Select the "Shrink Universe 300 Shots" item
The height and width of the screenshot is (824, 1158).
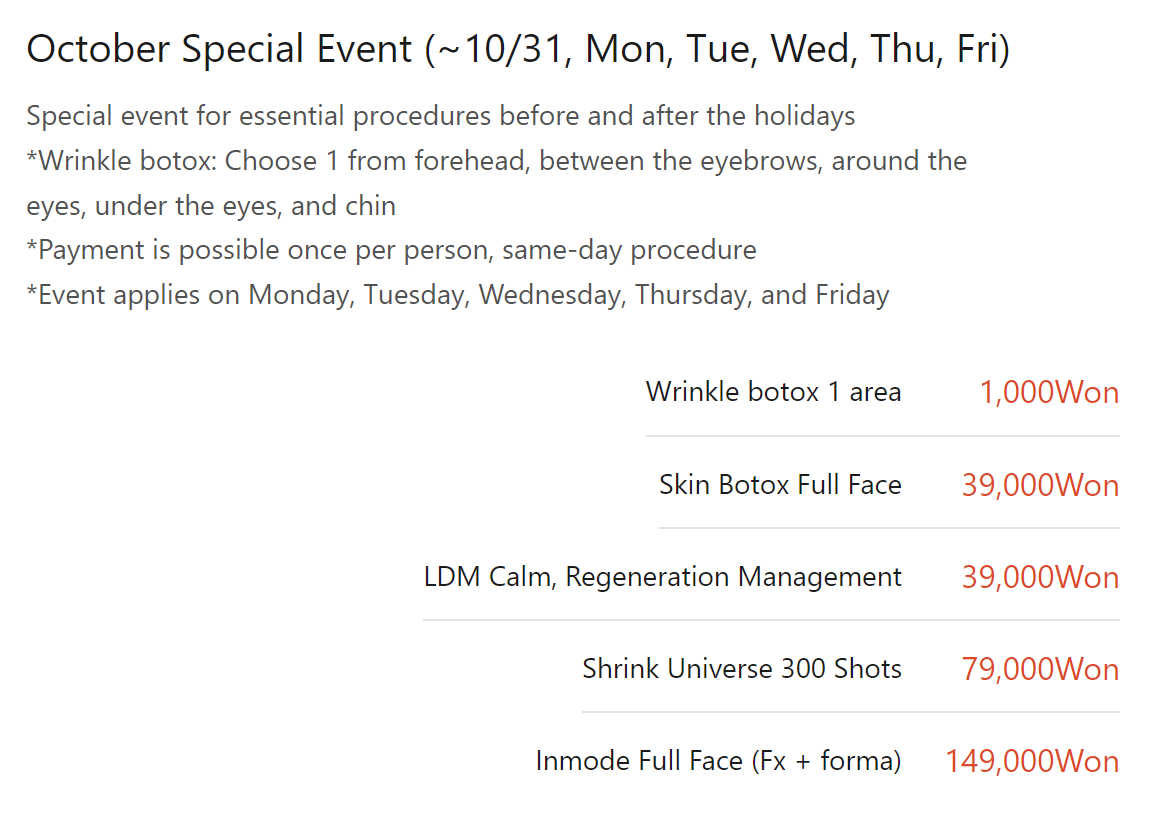click(742, 669)
